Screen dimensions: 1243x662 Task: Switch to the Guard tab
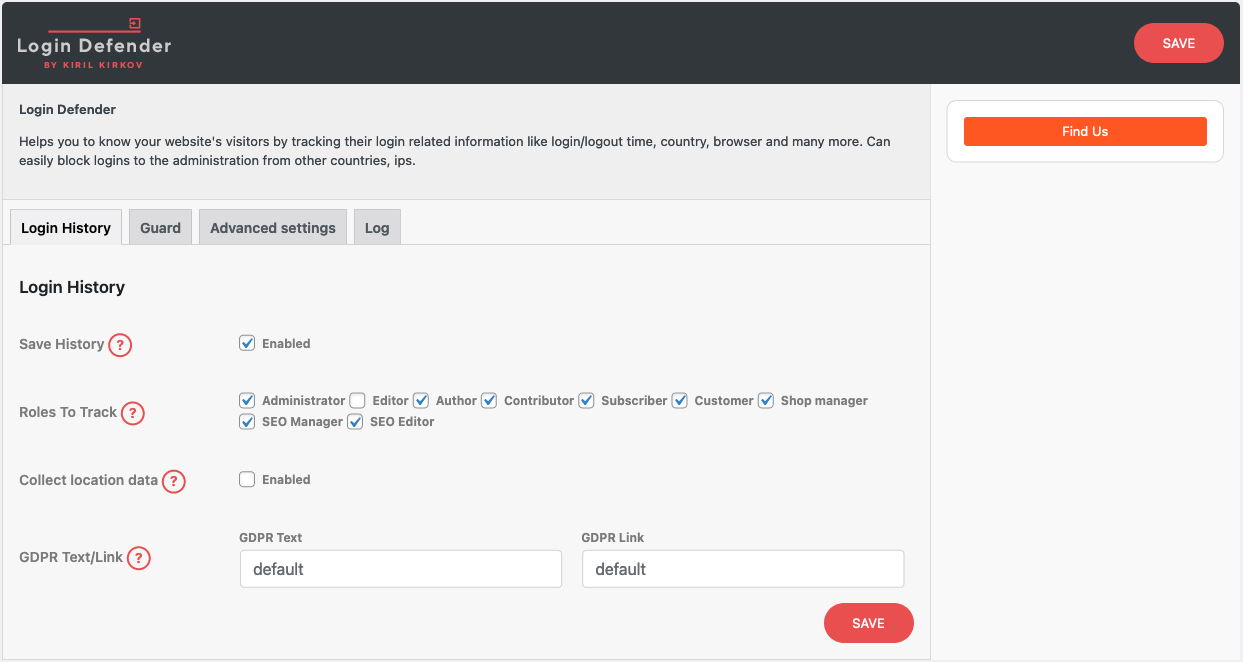click(160, 227)
